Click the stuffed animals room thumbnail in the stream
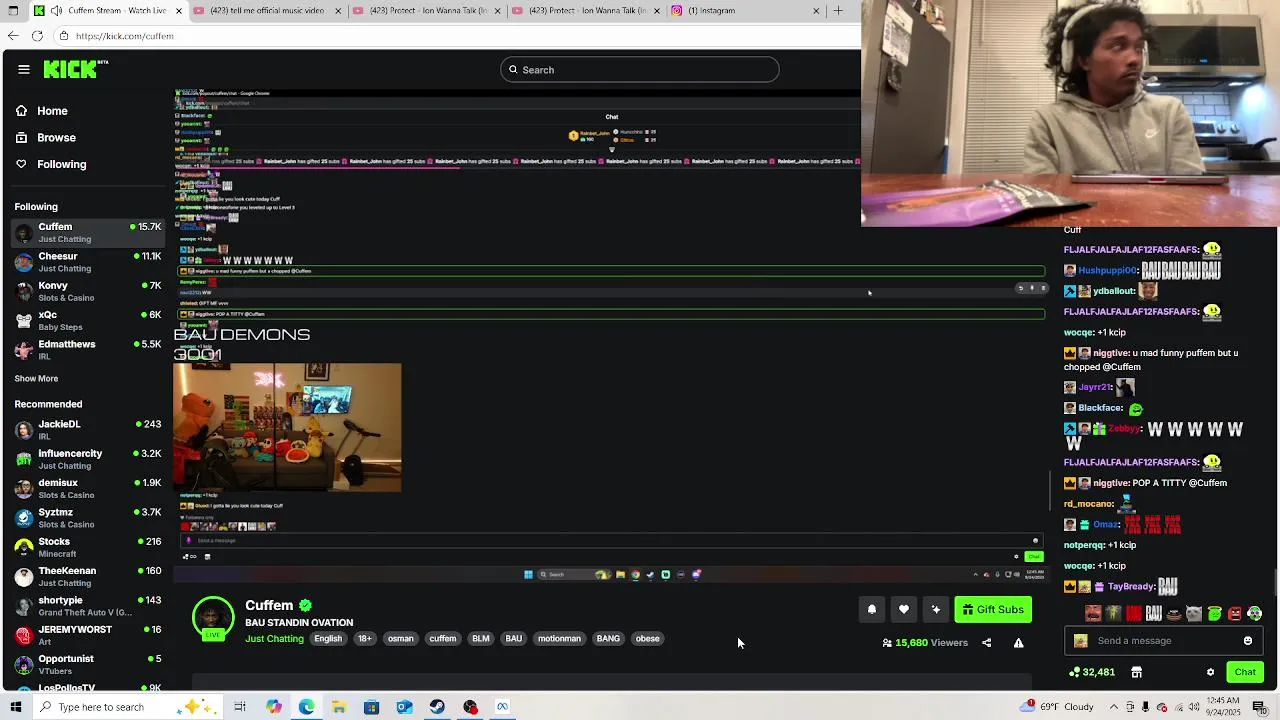Viewport: 1280px width, 720px height. [287, 427]
